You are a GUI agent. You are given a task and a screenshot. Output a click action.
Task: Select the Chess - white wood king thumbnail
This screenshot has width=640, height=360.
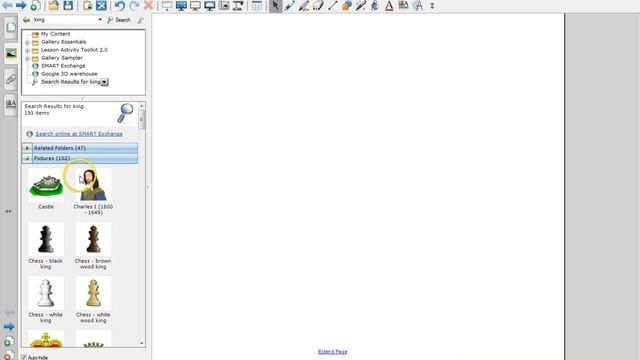pyautogui.click(x=93, y=293)
